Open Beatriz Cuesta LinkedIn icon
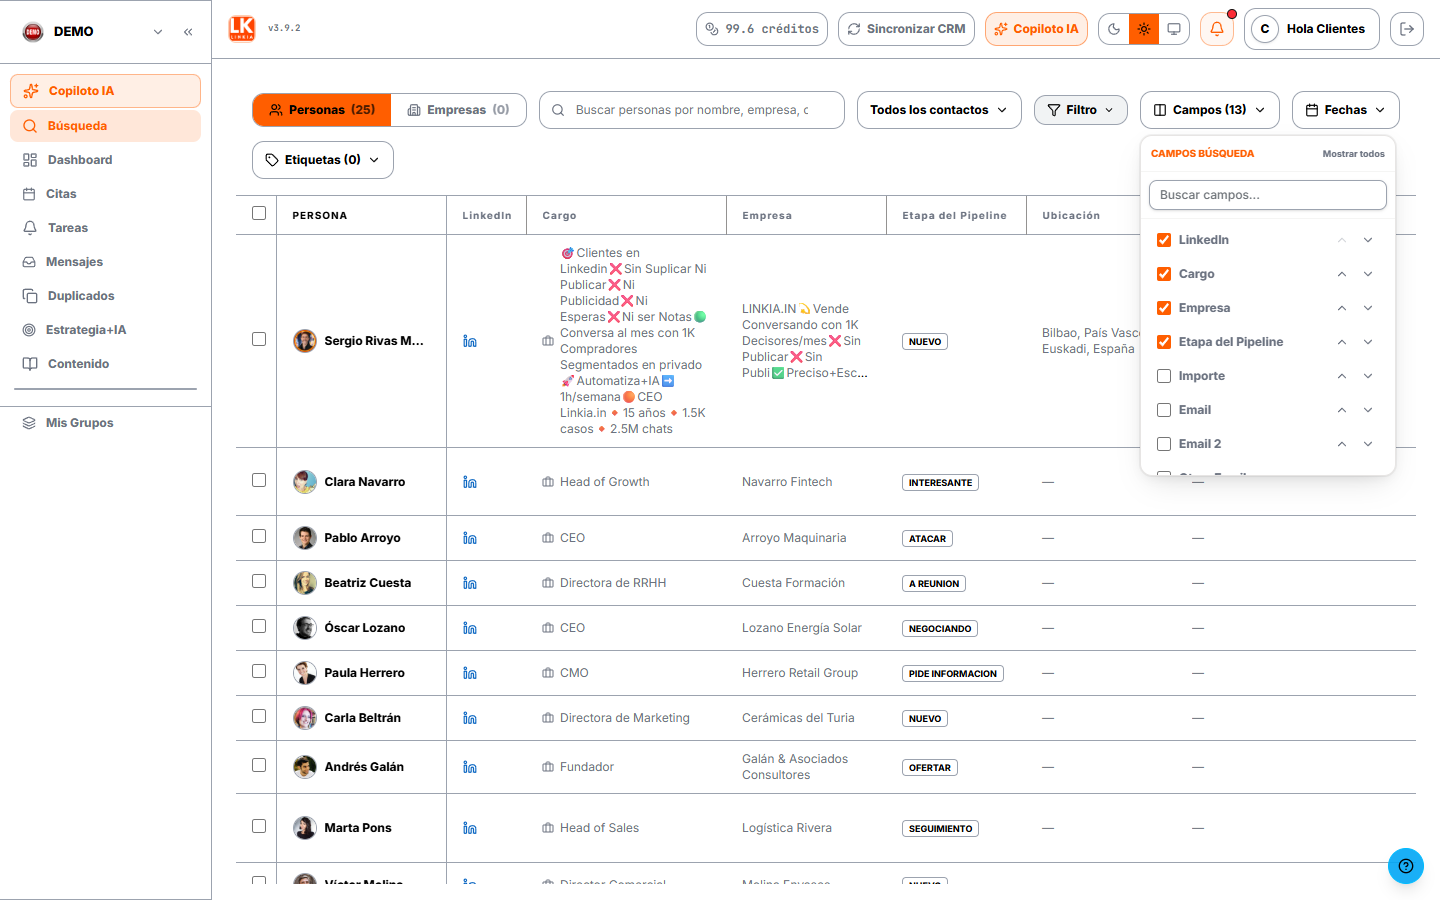The height and width of the screenshot is (900, 1440). (x=470, y=583)
